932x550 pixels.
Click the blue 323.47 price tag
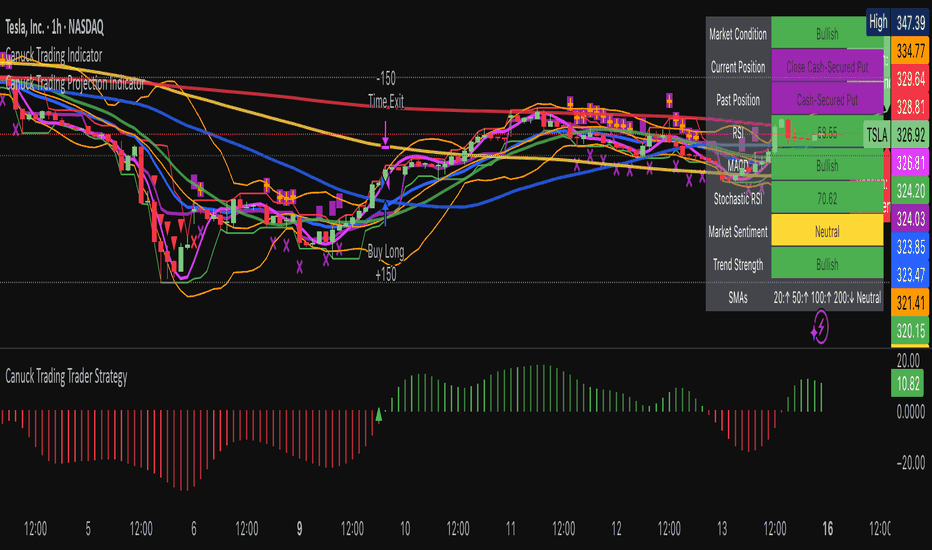911,275
